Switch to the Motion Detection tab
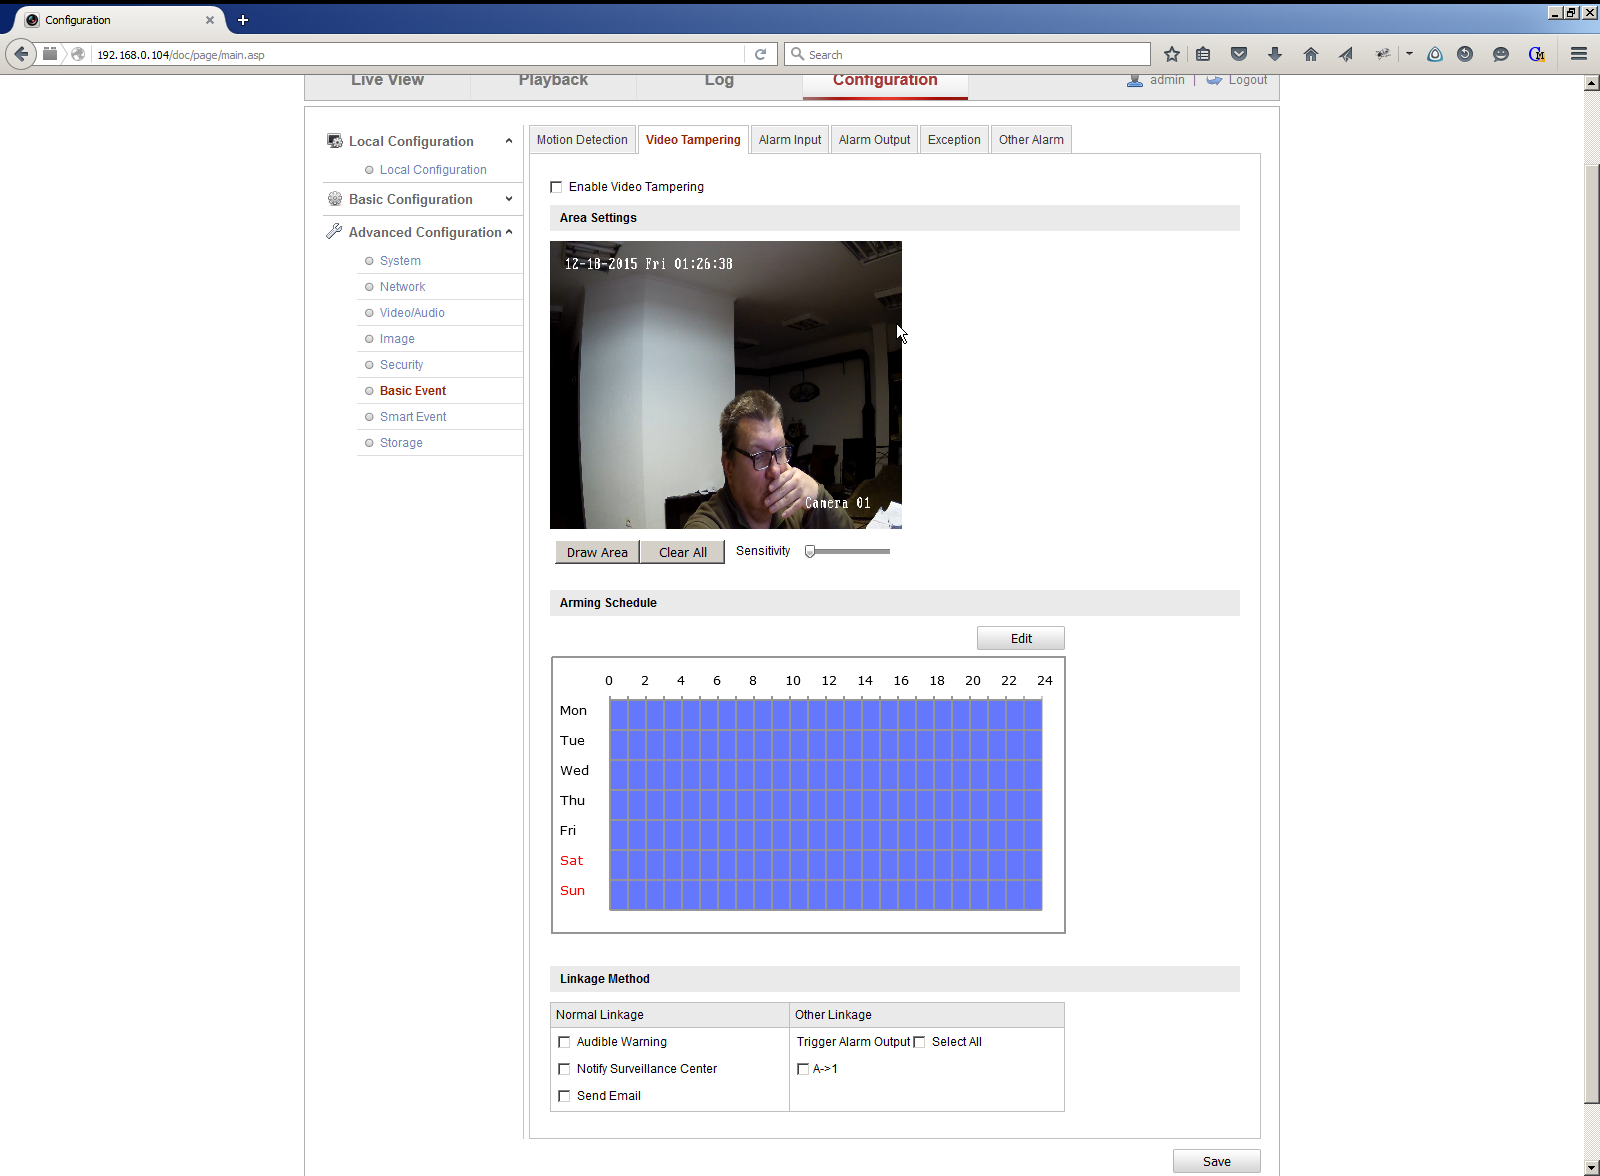This screenshot has height=1176, width=1600. point(582,140)
